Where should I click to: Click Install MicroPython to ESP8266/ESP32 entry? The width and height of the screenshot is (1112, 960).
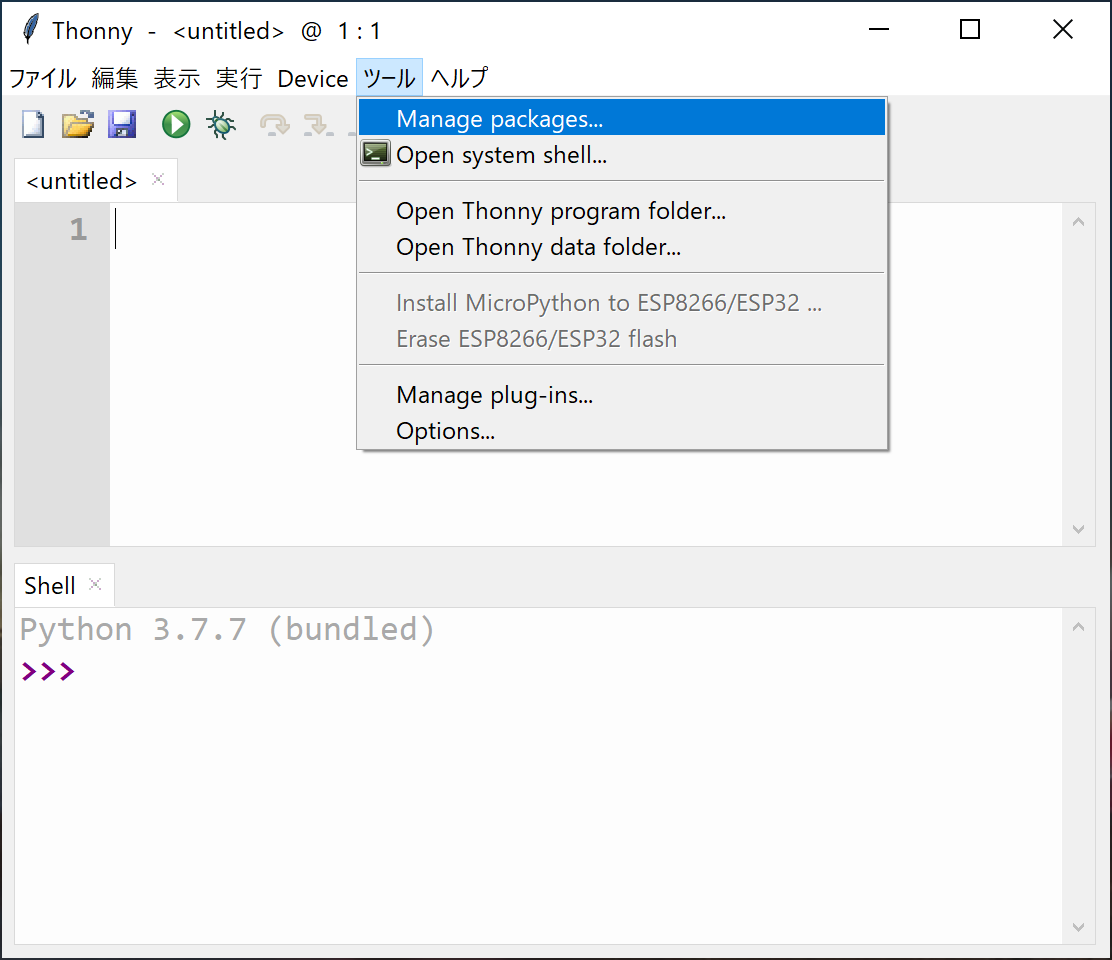[x=622, y=303]
